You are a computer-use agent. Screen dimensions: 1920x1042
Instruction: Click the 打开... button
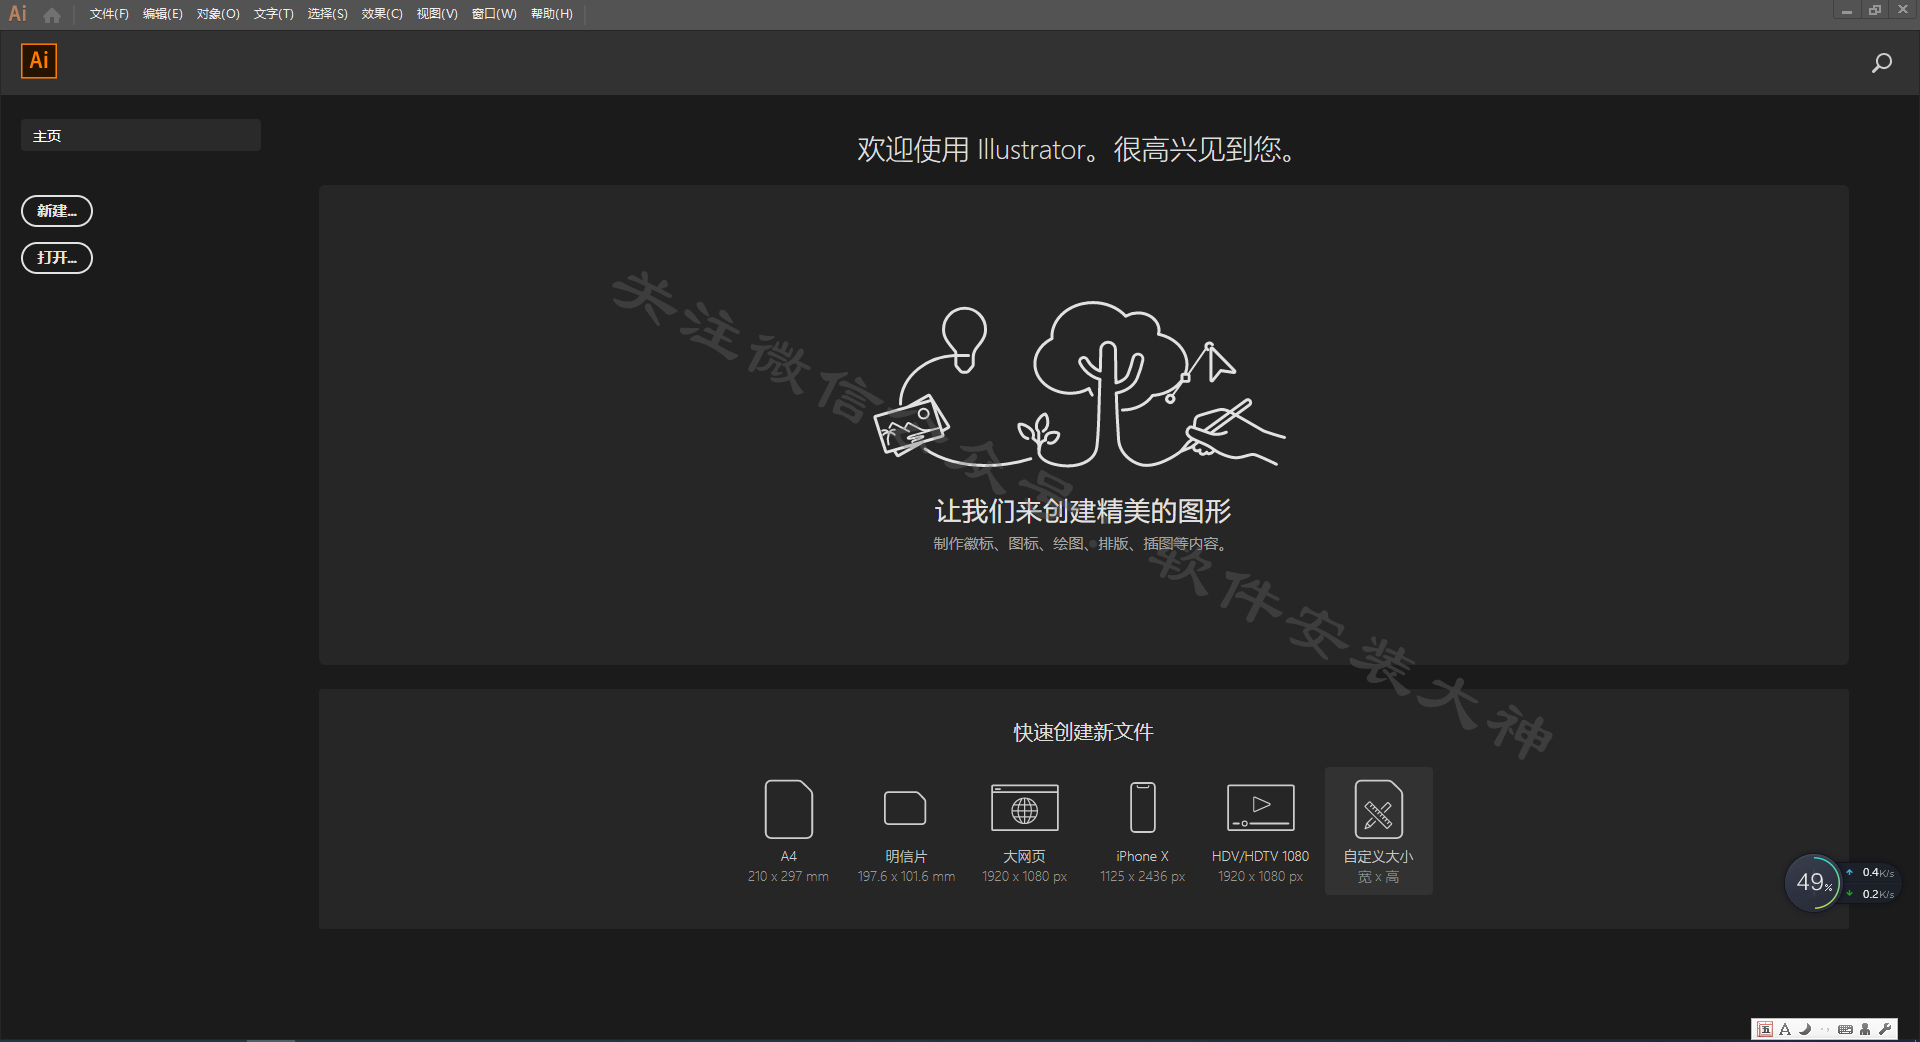57,258
